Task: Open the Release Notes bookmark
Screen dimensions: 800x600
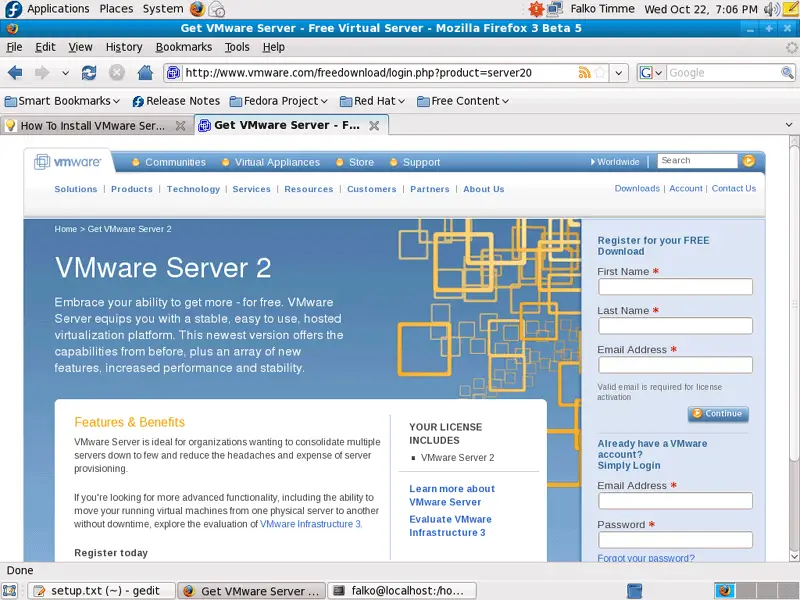Action: click(176, 101)
